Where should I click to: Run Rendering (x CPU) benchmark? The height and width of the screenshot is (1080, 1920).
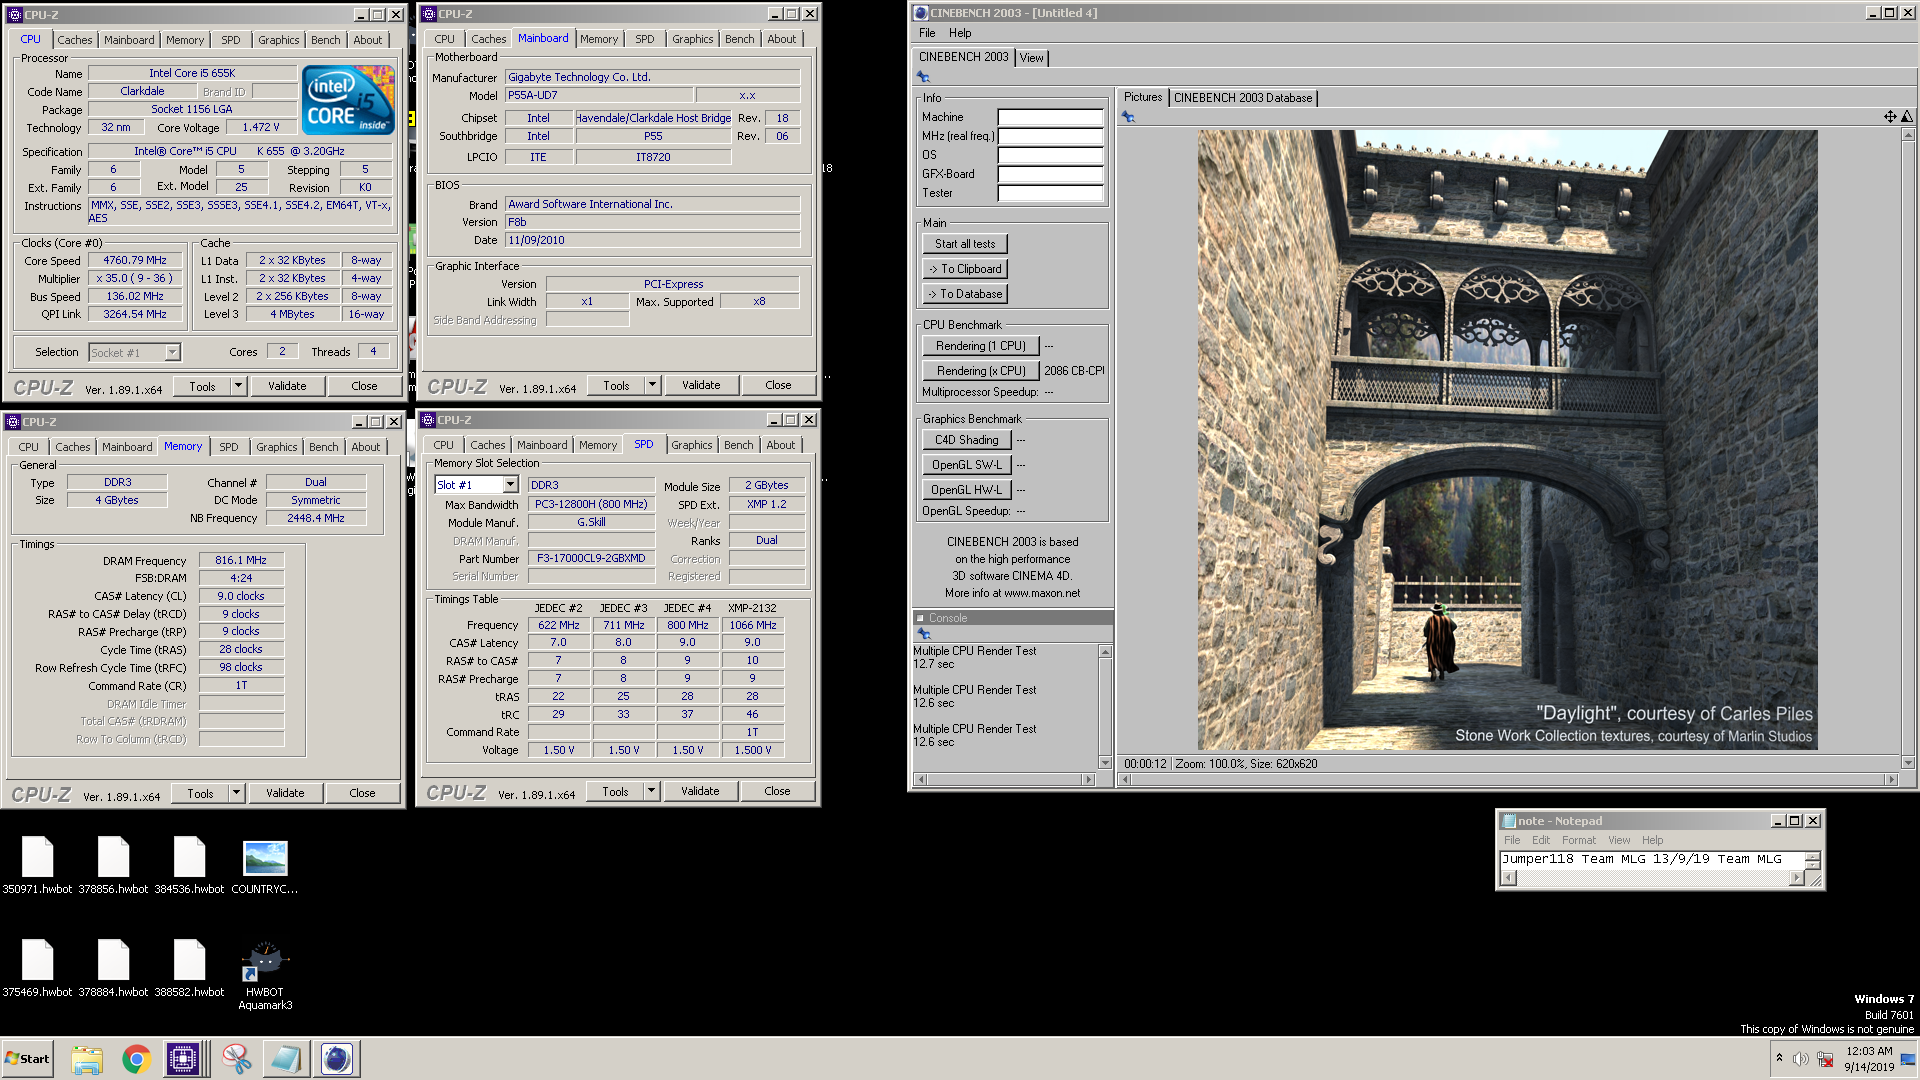981,371
